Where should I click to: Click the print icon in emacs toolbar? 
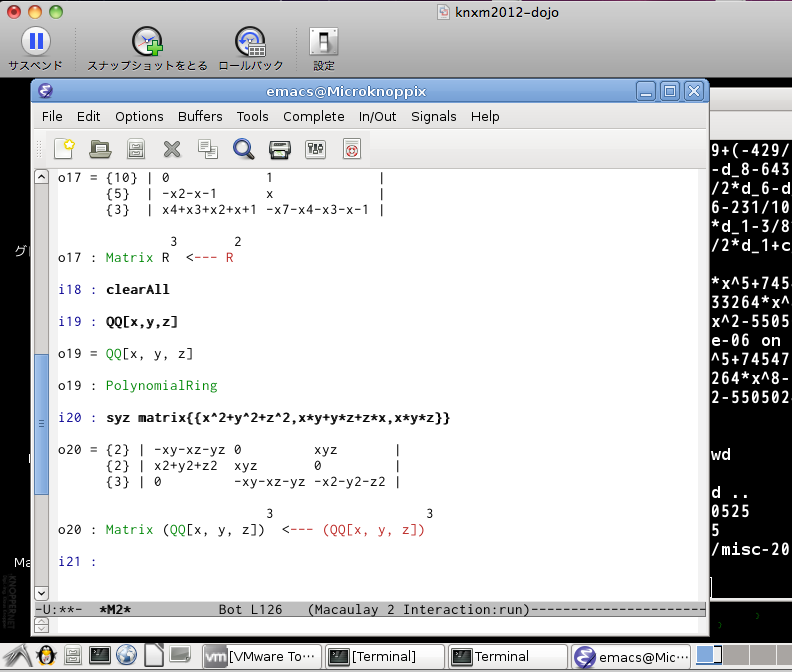[280, 150]
